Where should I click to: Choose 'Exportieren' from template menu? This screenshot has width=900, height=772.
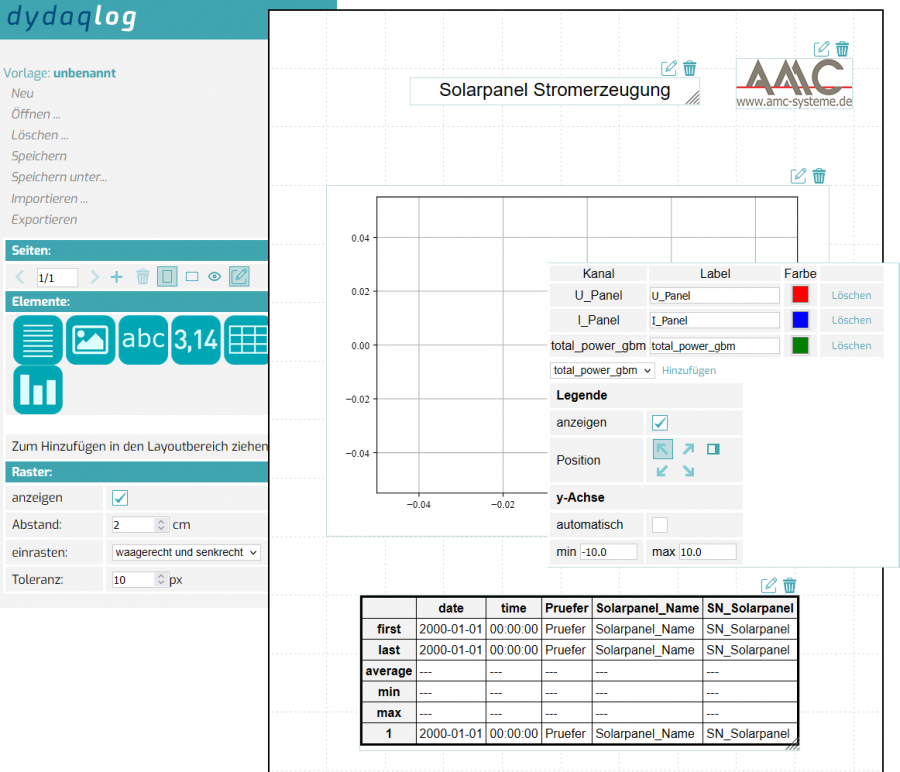[x=44, y=219]
